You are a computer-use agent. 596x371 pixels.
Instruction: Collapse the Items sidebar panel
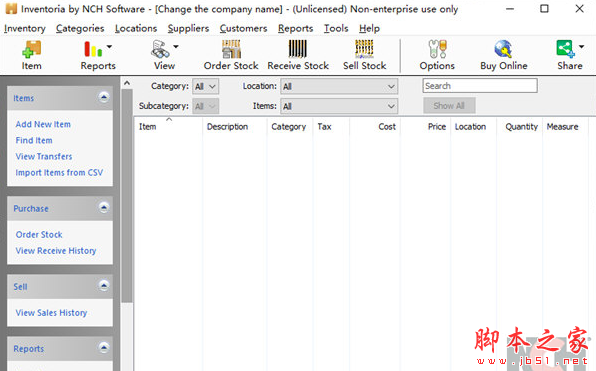[104, 98]
